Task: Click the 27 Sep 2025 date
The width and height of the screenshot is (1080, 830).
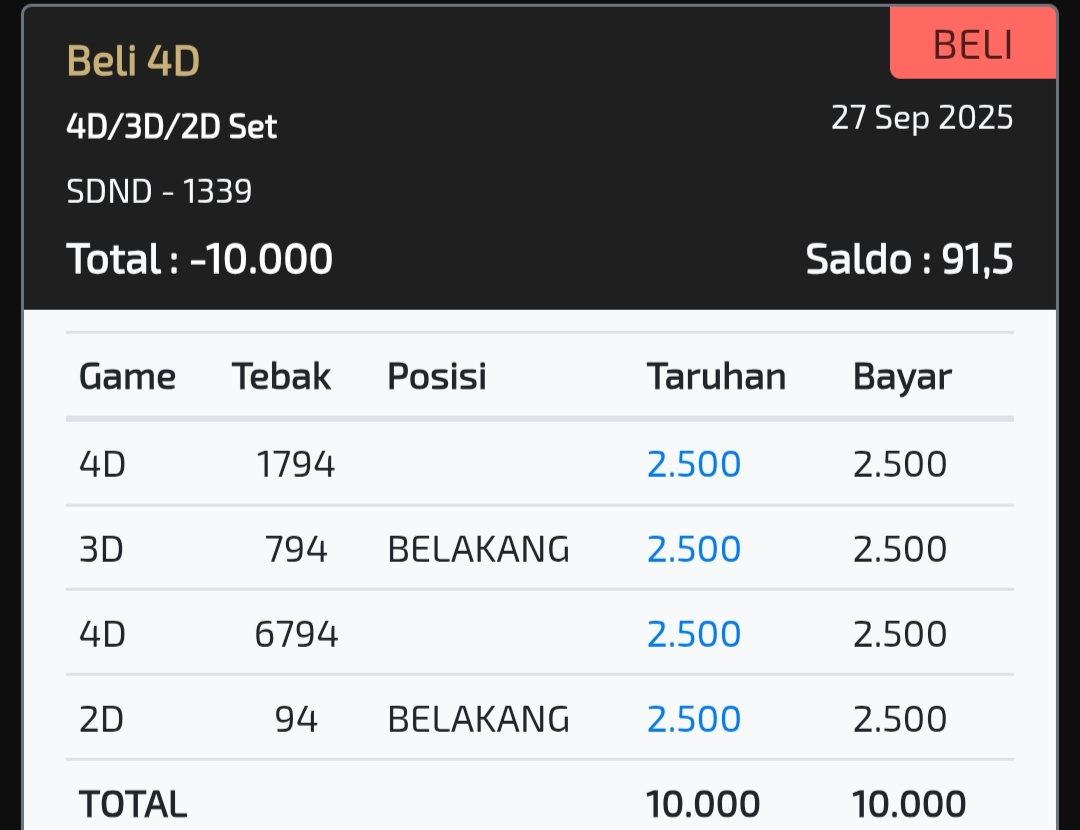Action: coord(922,118)
